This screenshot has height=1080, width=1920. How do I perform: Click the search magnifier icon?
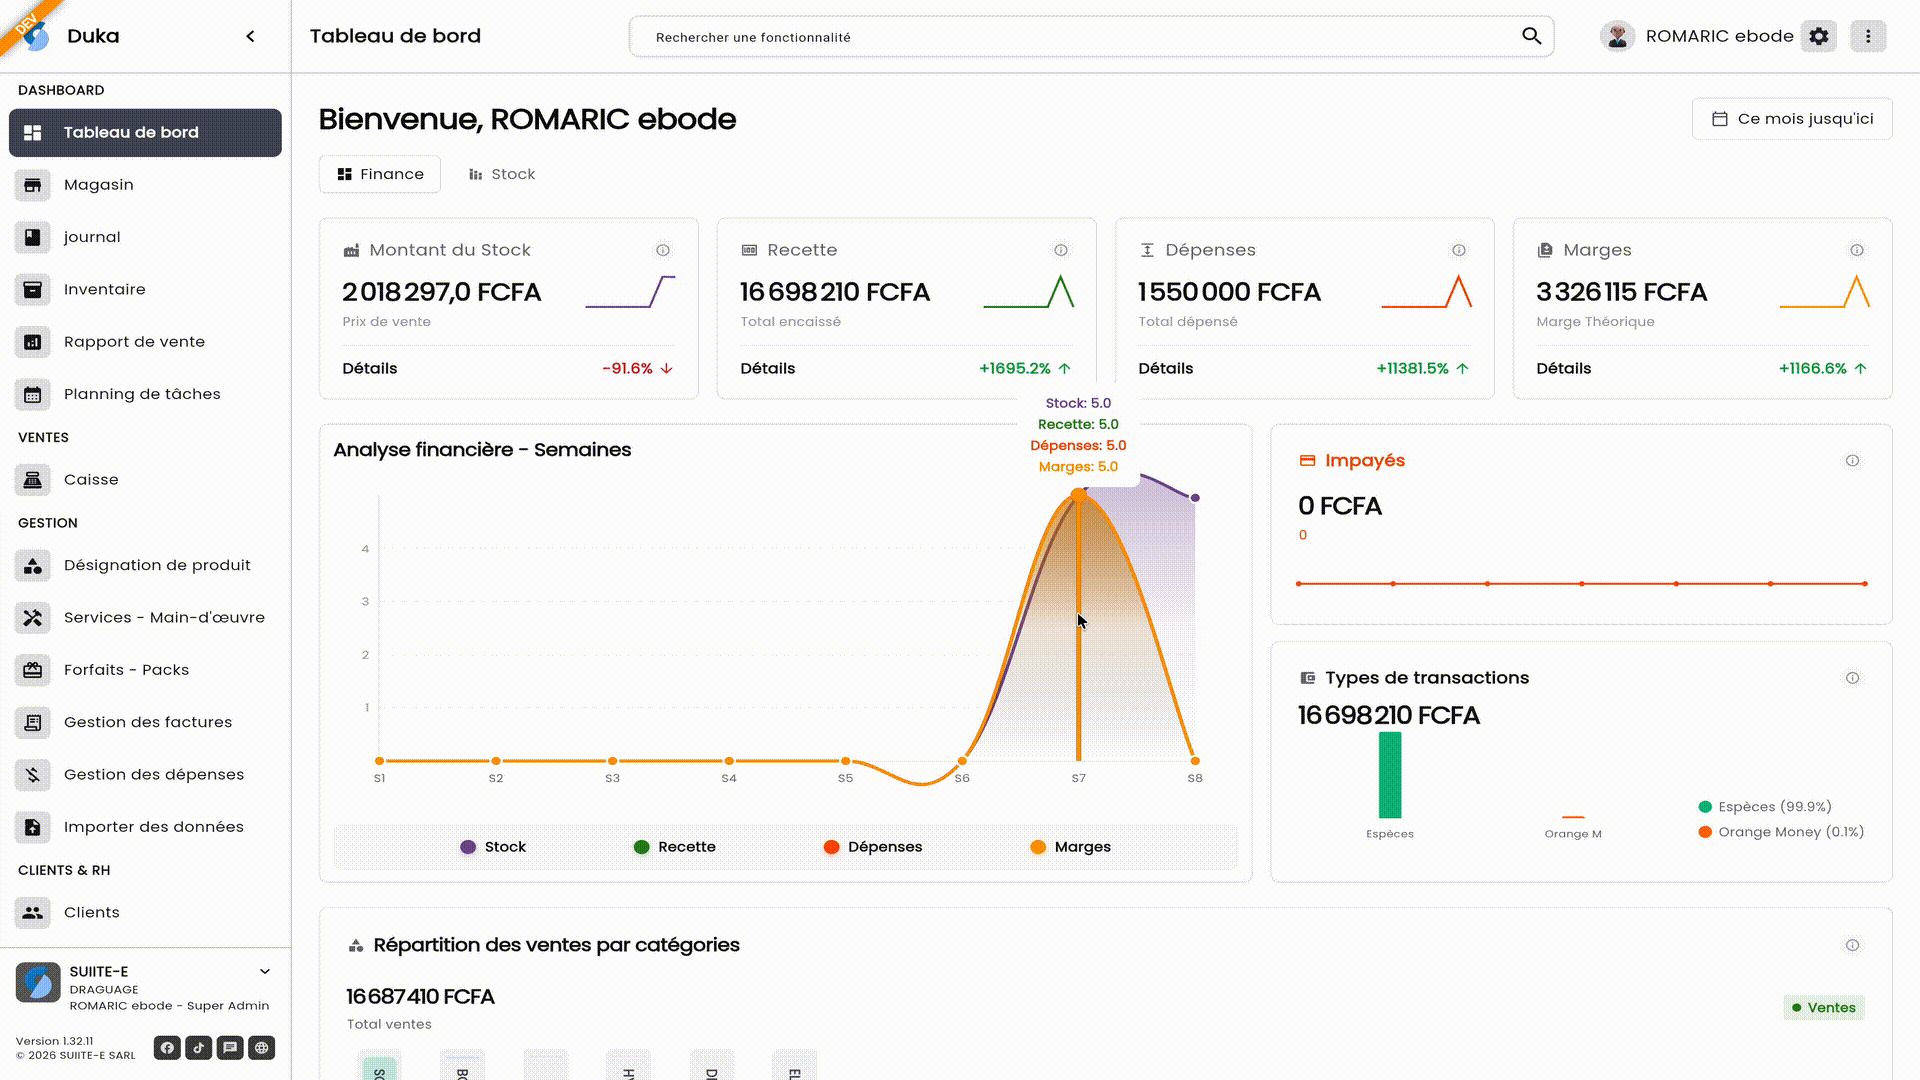click(1531, 36)
